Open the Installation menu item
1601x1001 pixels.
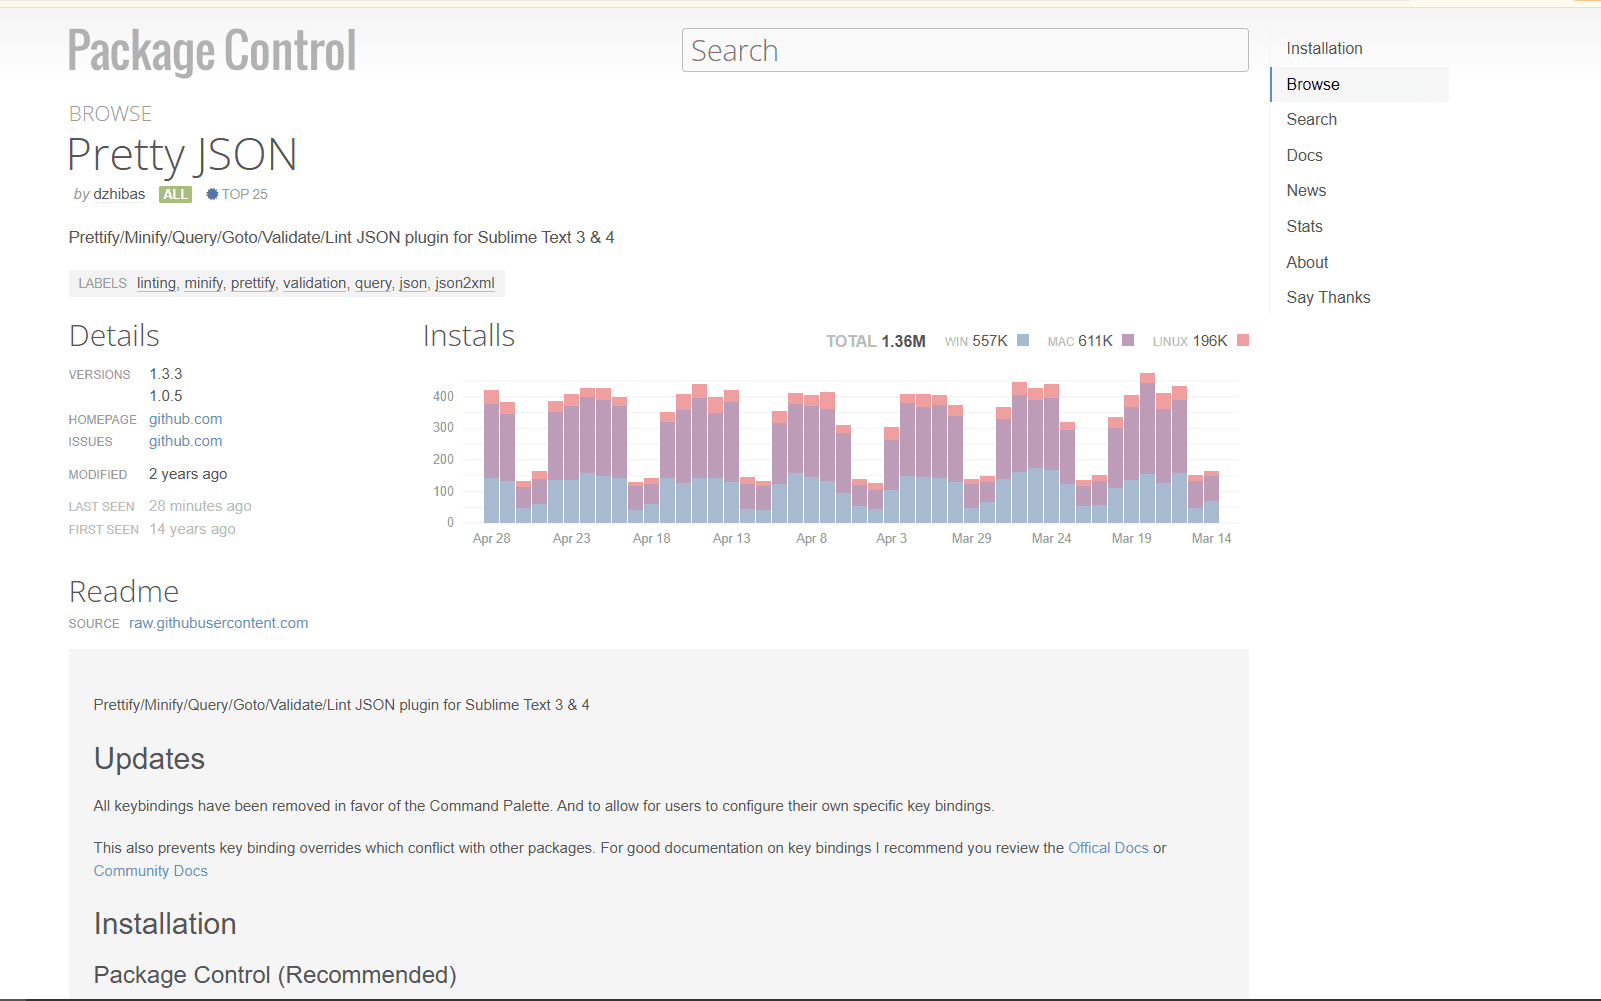[x=1324, y=48]
